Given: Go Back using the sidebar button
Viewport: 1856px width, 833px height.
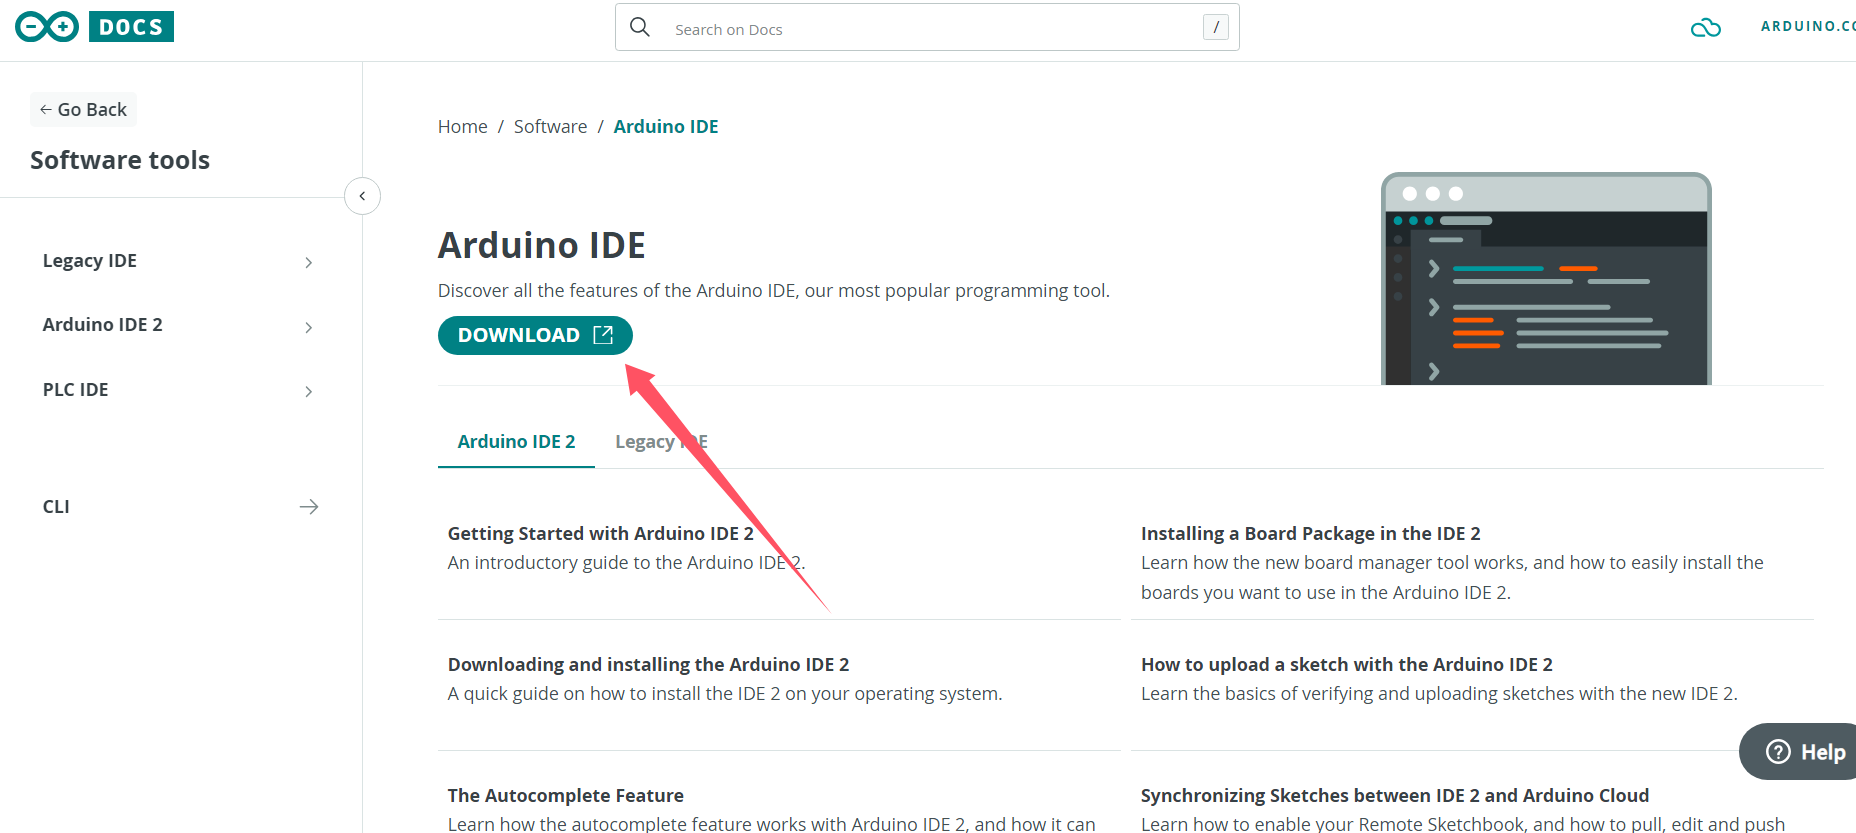Looking at the screenshot, I should pos(83,109).
